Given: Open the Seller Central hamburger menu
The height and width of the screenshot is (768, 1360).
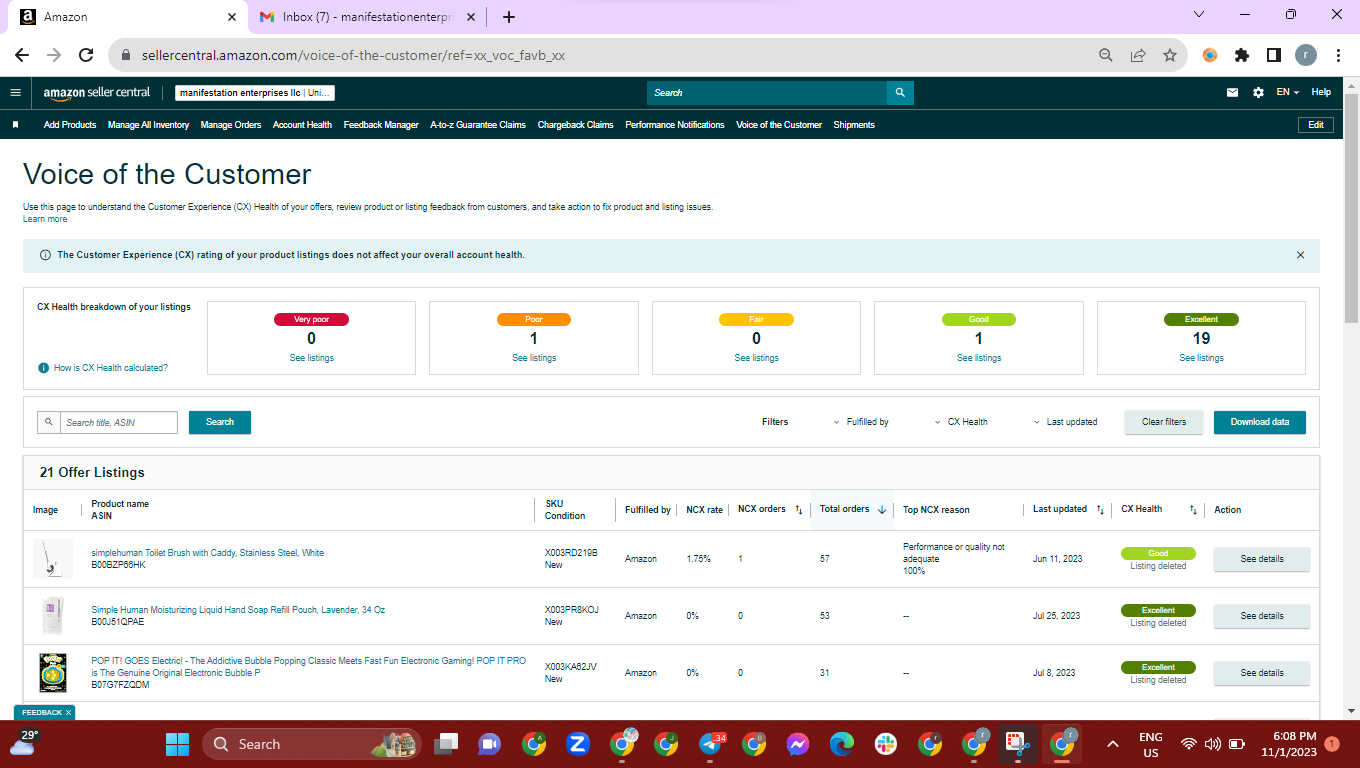Looking at the screenshot, I should click(x=15, y=93).
